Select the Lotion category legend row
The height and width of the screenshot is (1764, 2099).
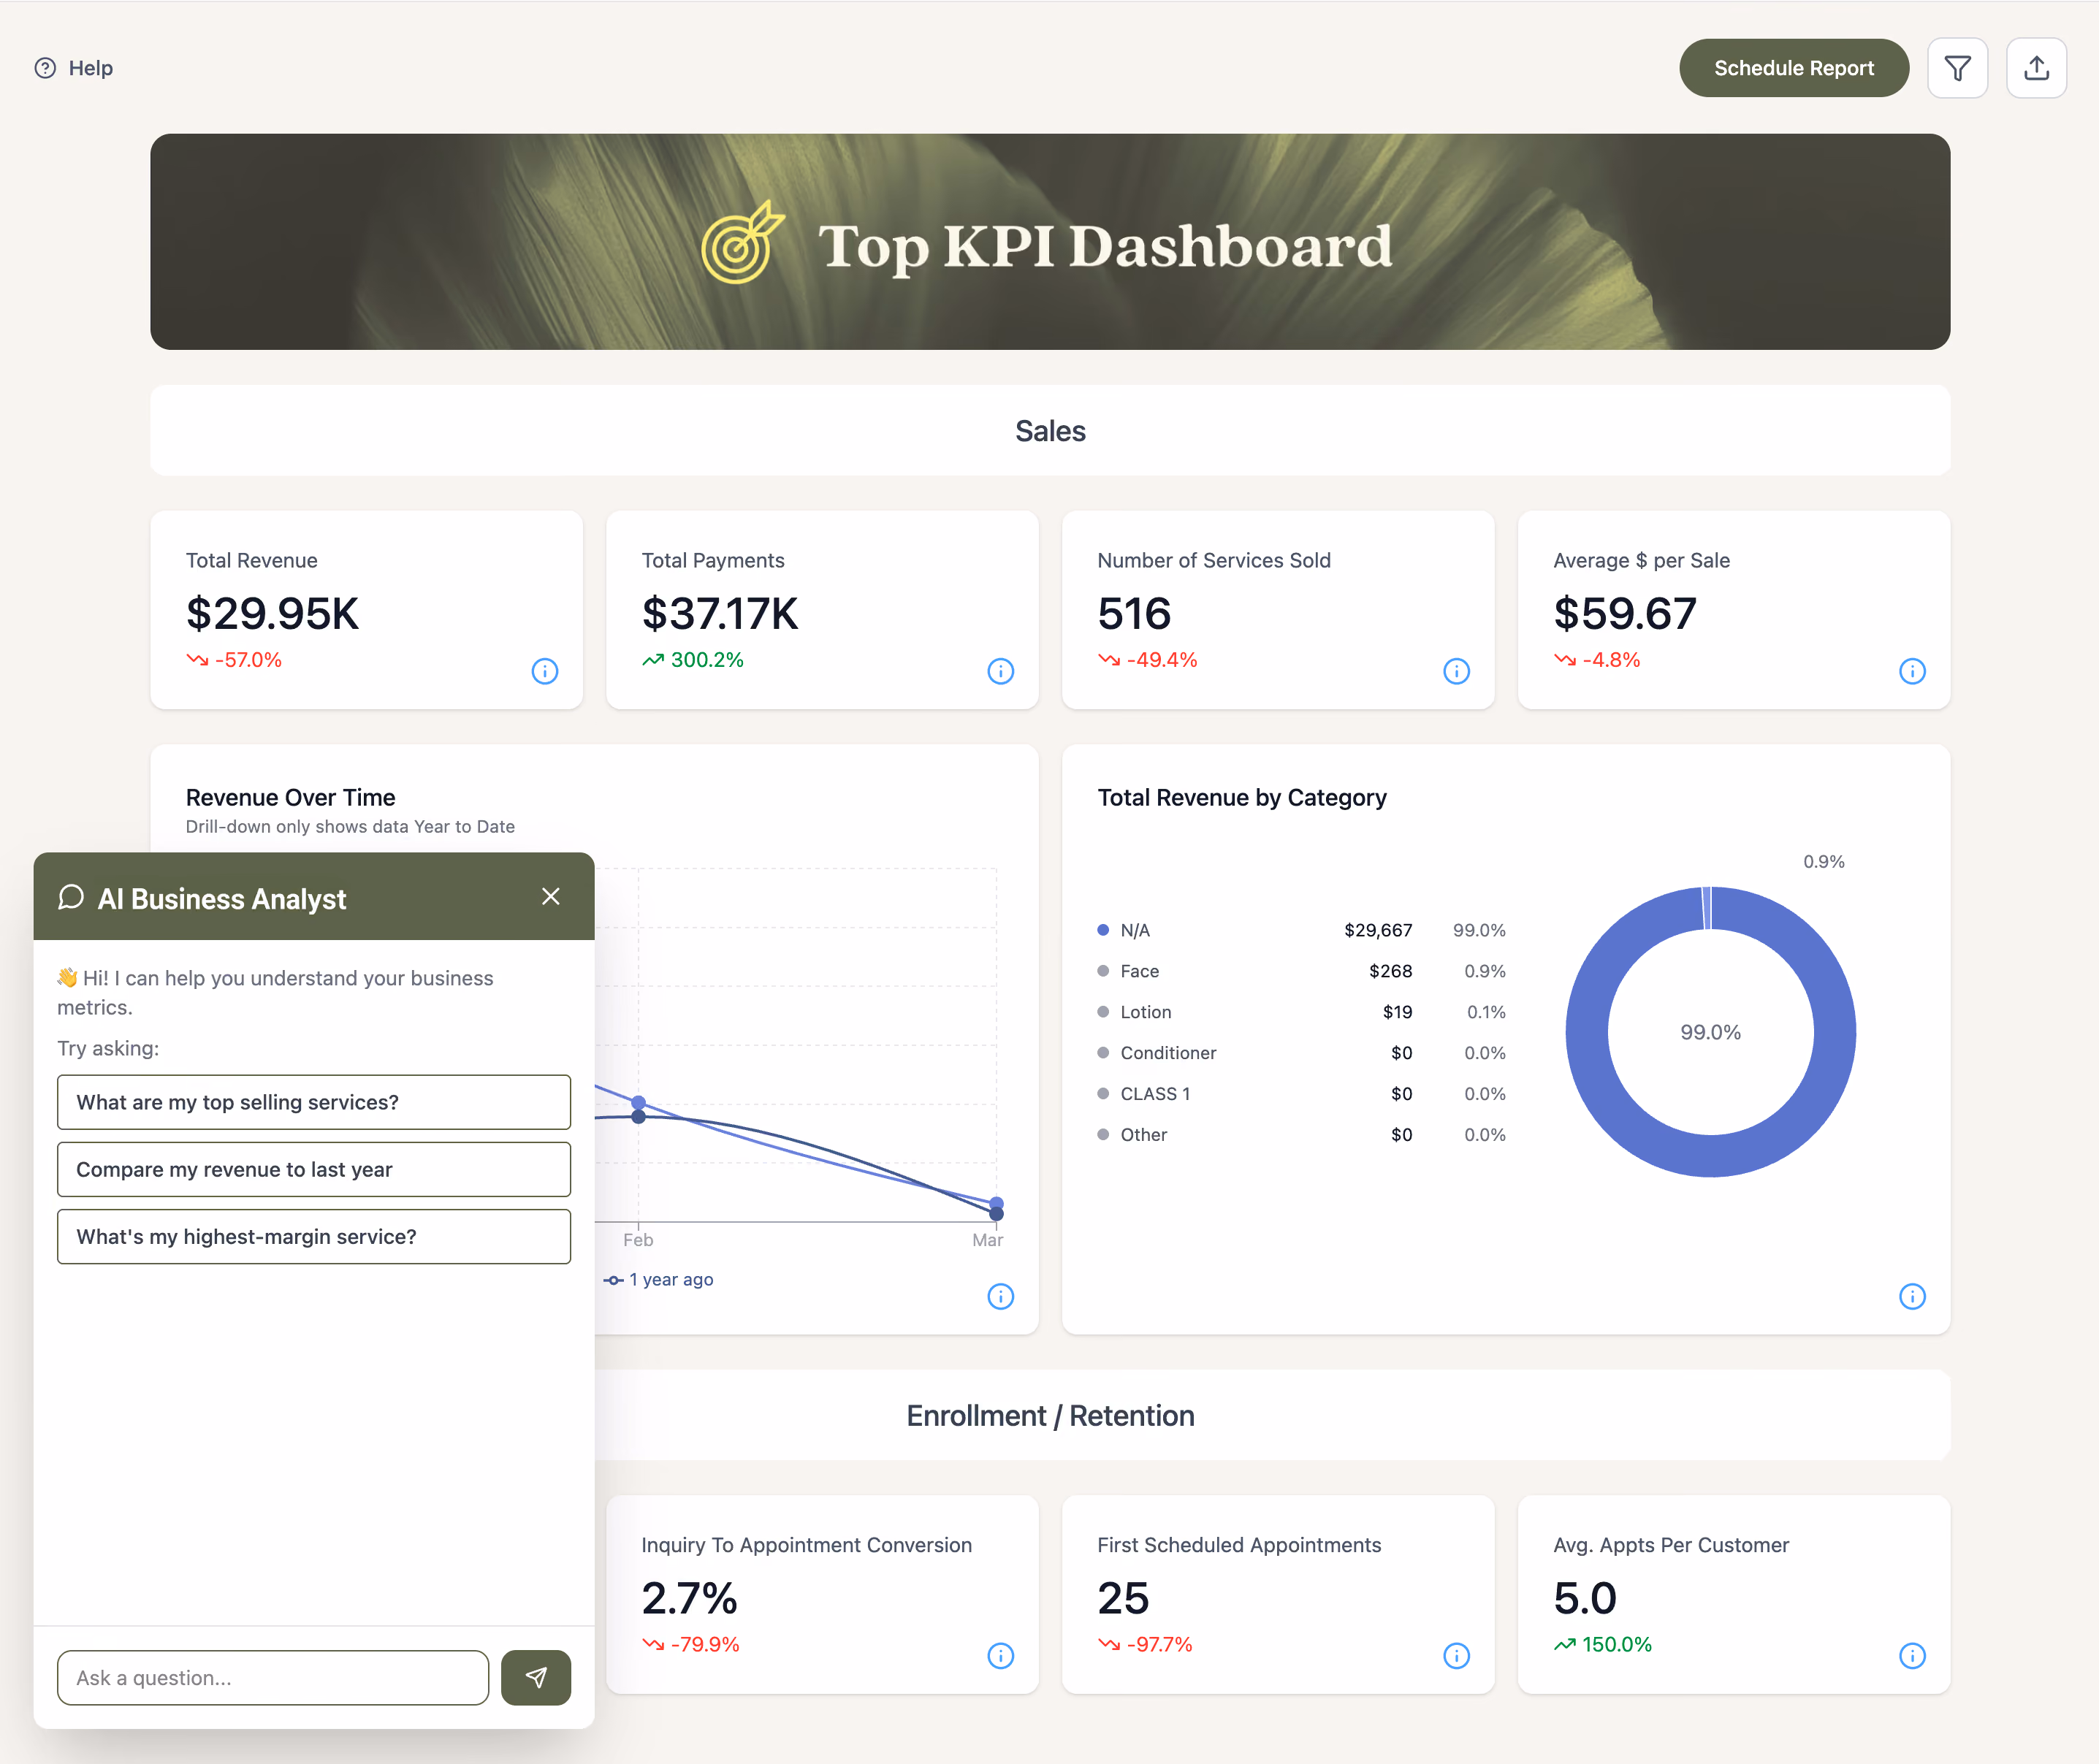point(1301,1012)
